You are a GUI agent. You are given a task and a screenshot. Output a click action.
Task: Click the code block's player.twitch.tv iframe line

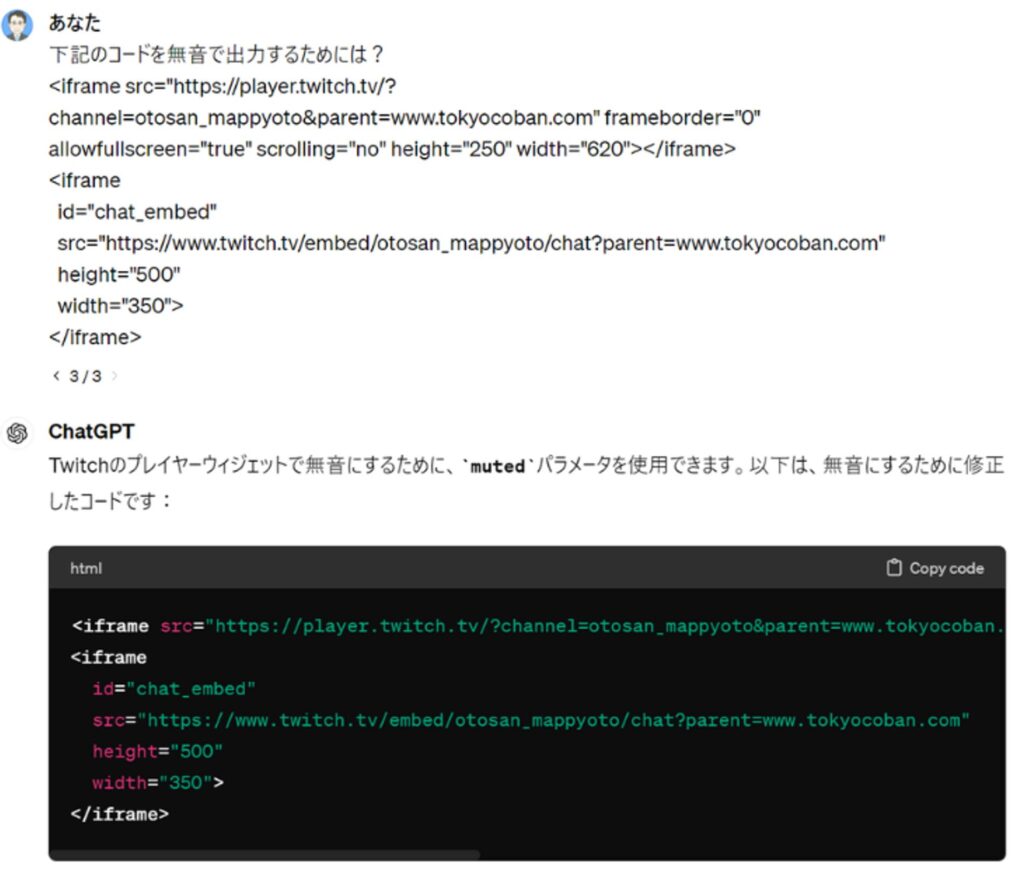538,626
